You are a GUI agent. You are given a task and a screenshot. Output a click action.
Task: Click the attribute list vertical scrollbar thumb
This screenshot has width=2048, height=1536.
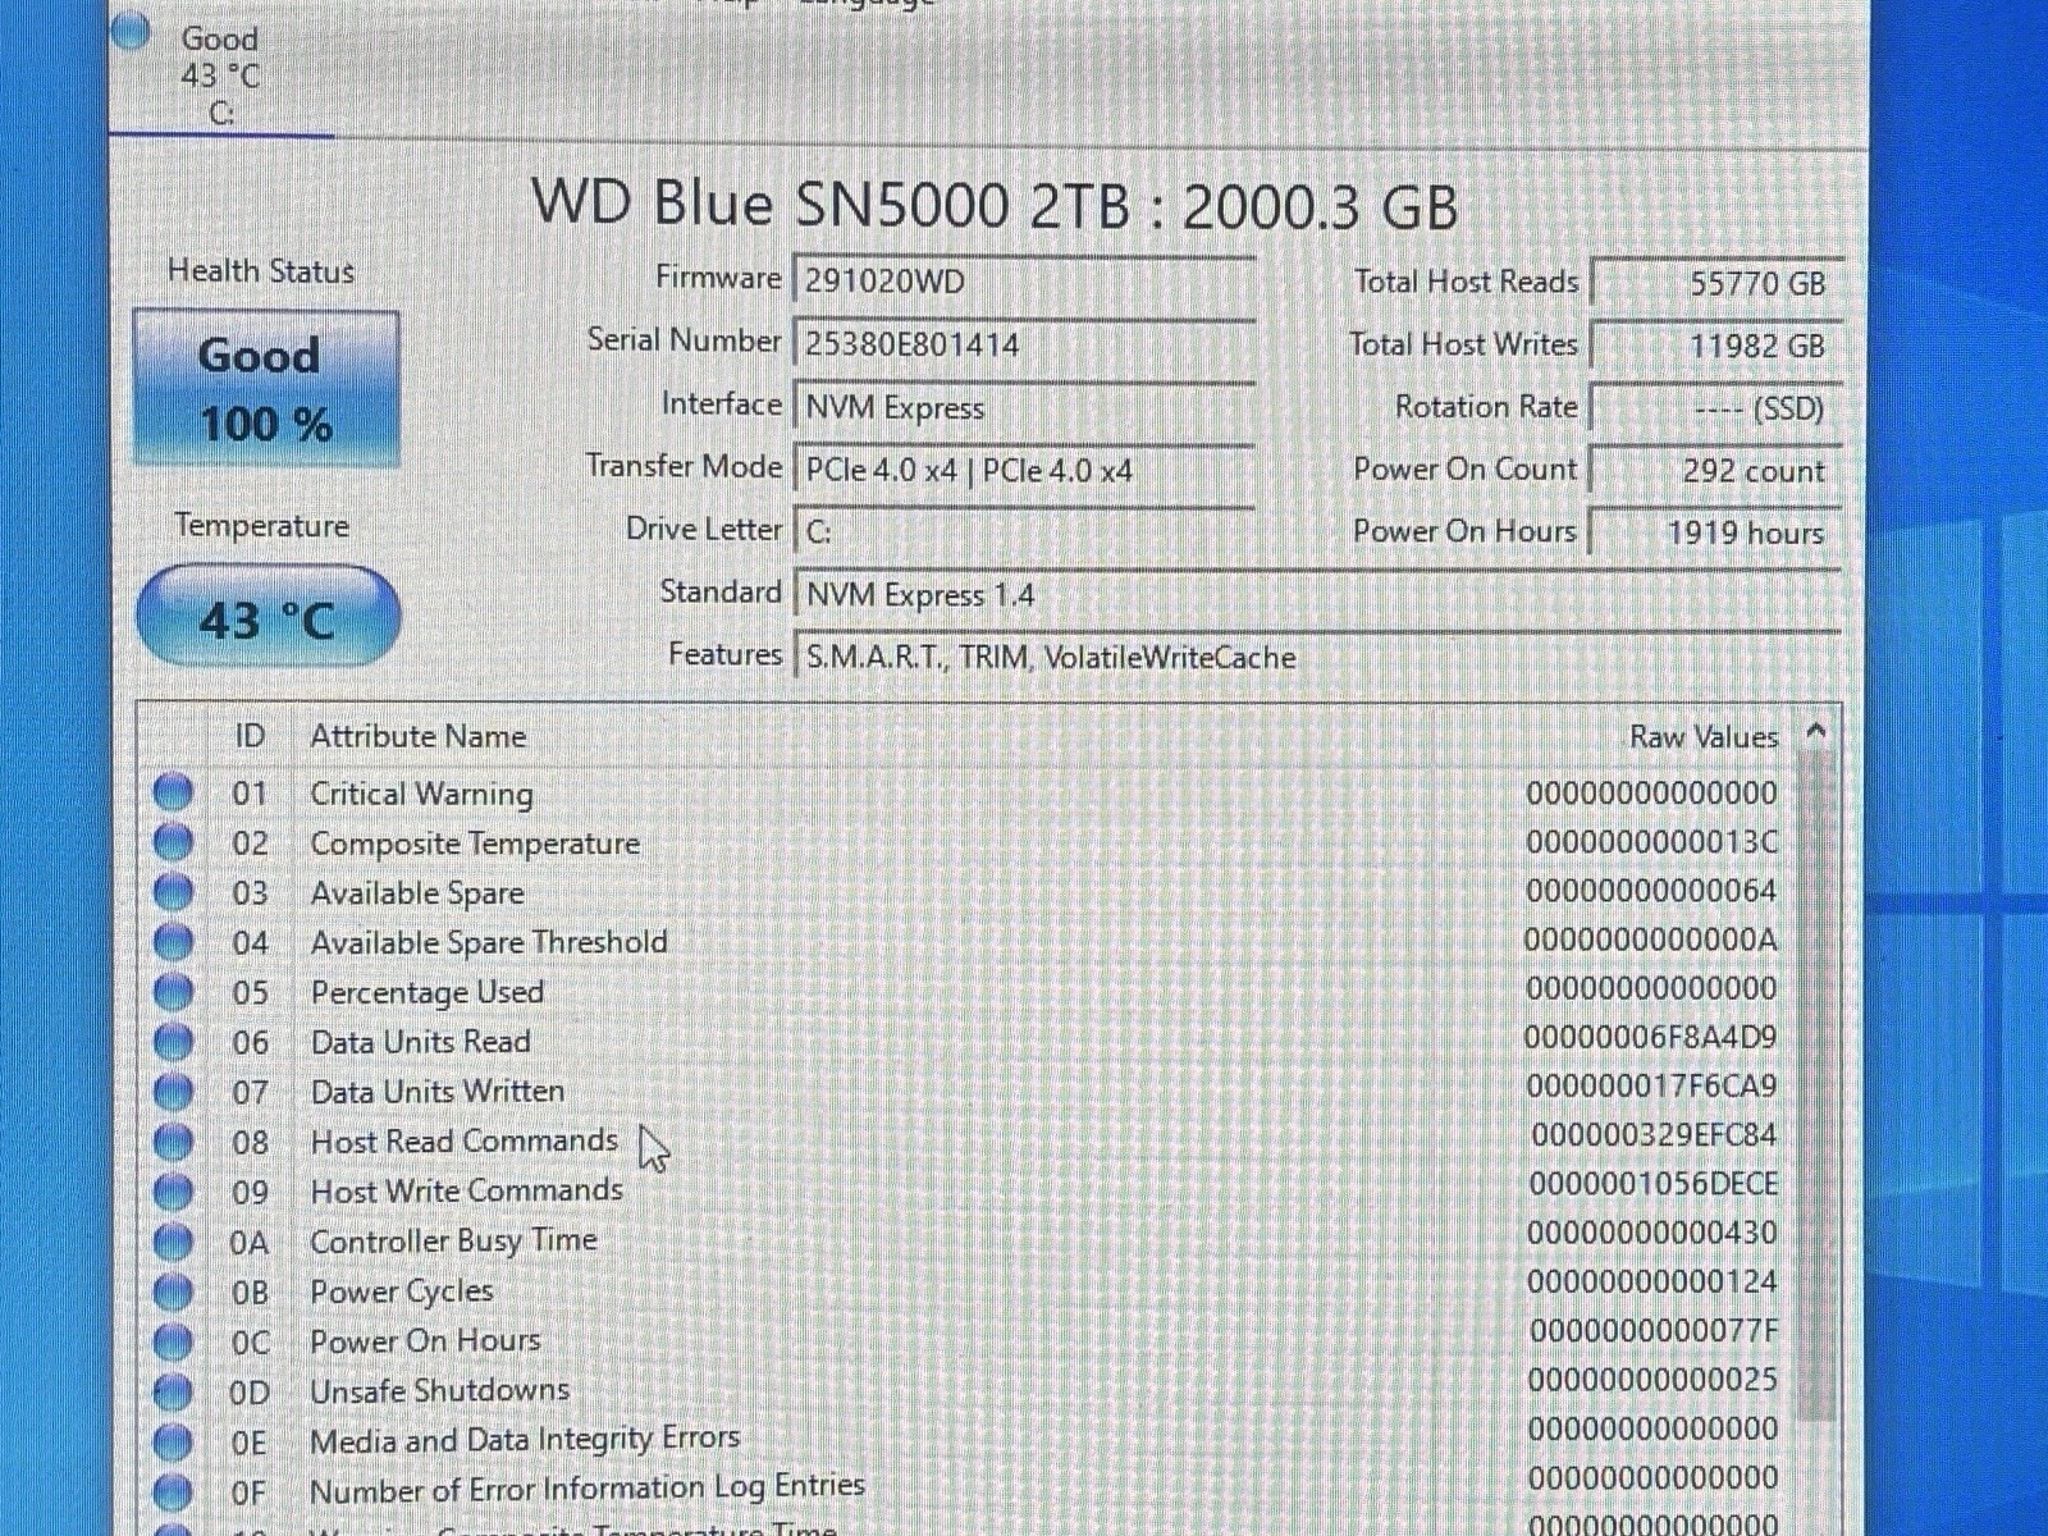[1816, 1084]
